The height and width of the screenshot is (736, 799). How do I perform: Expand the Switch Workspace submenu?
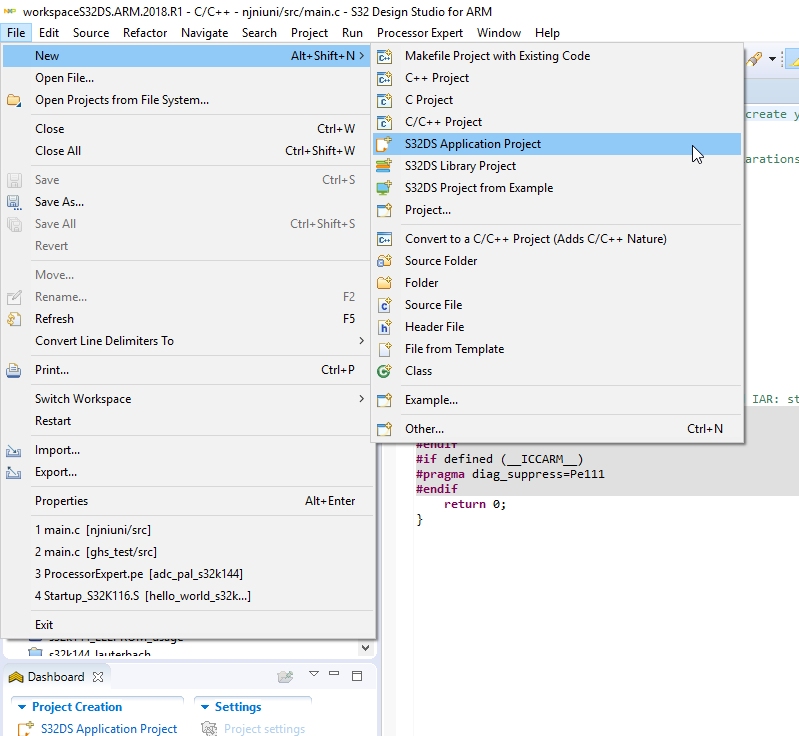coord(361,399)
